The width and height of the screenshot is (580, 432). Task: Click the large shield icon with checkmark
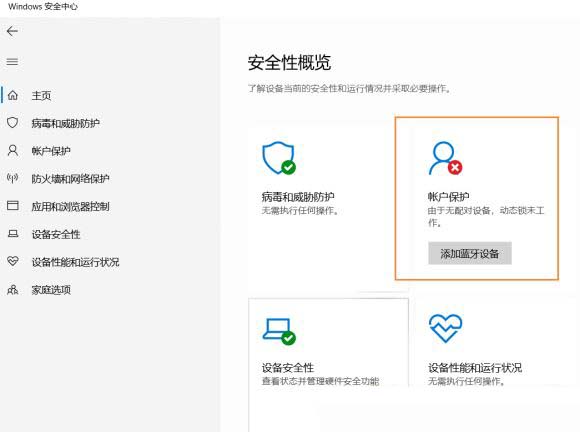click(x=279, y=158)
